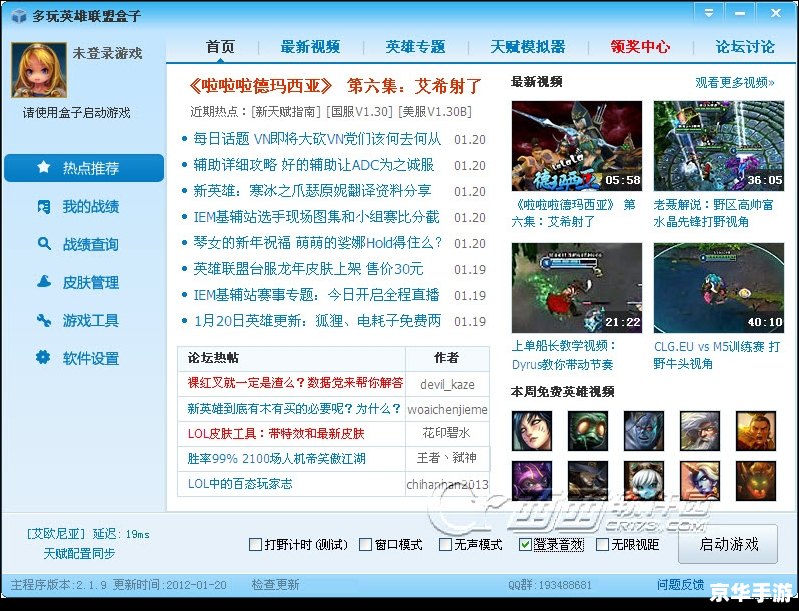
Task: Switch to 天赋模拟器 tab
Action: coord(528,47)
